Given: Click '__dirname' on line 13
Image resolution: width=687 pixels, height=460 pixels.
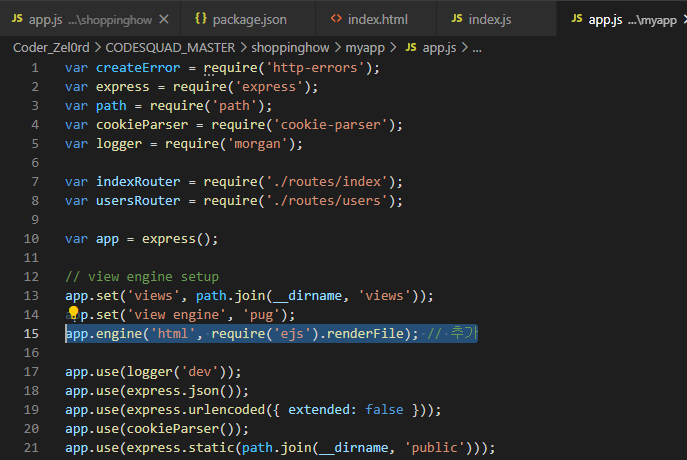Looking at the screenshot, I should point(307,296).
